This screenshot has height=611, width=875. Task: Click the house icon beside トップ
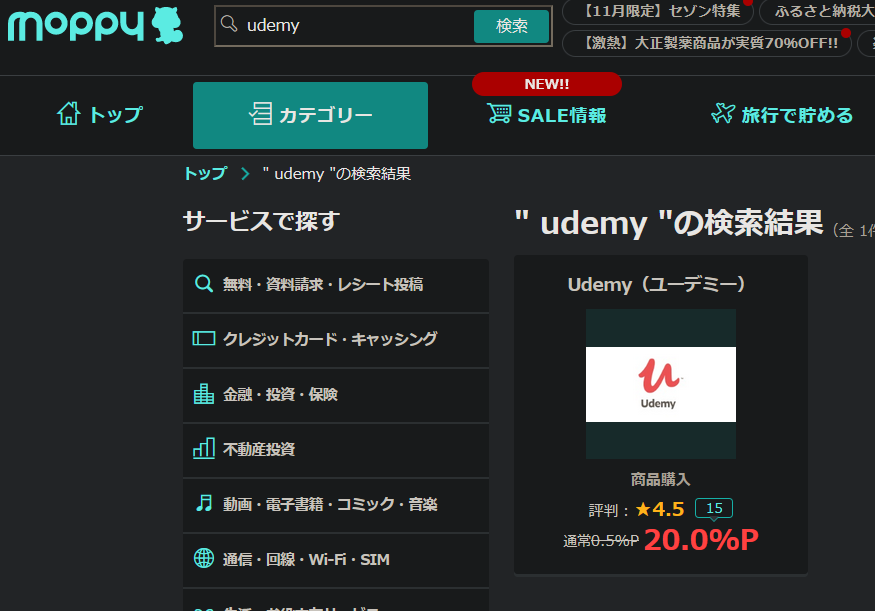coord(68,113)
